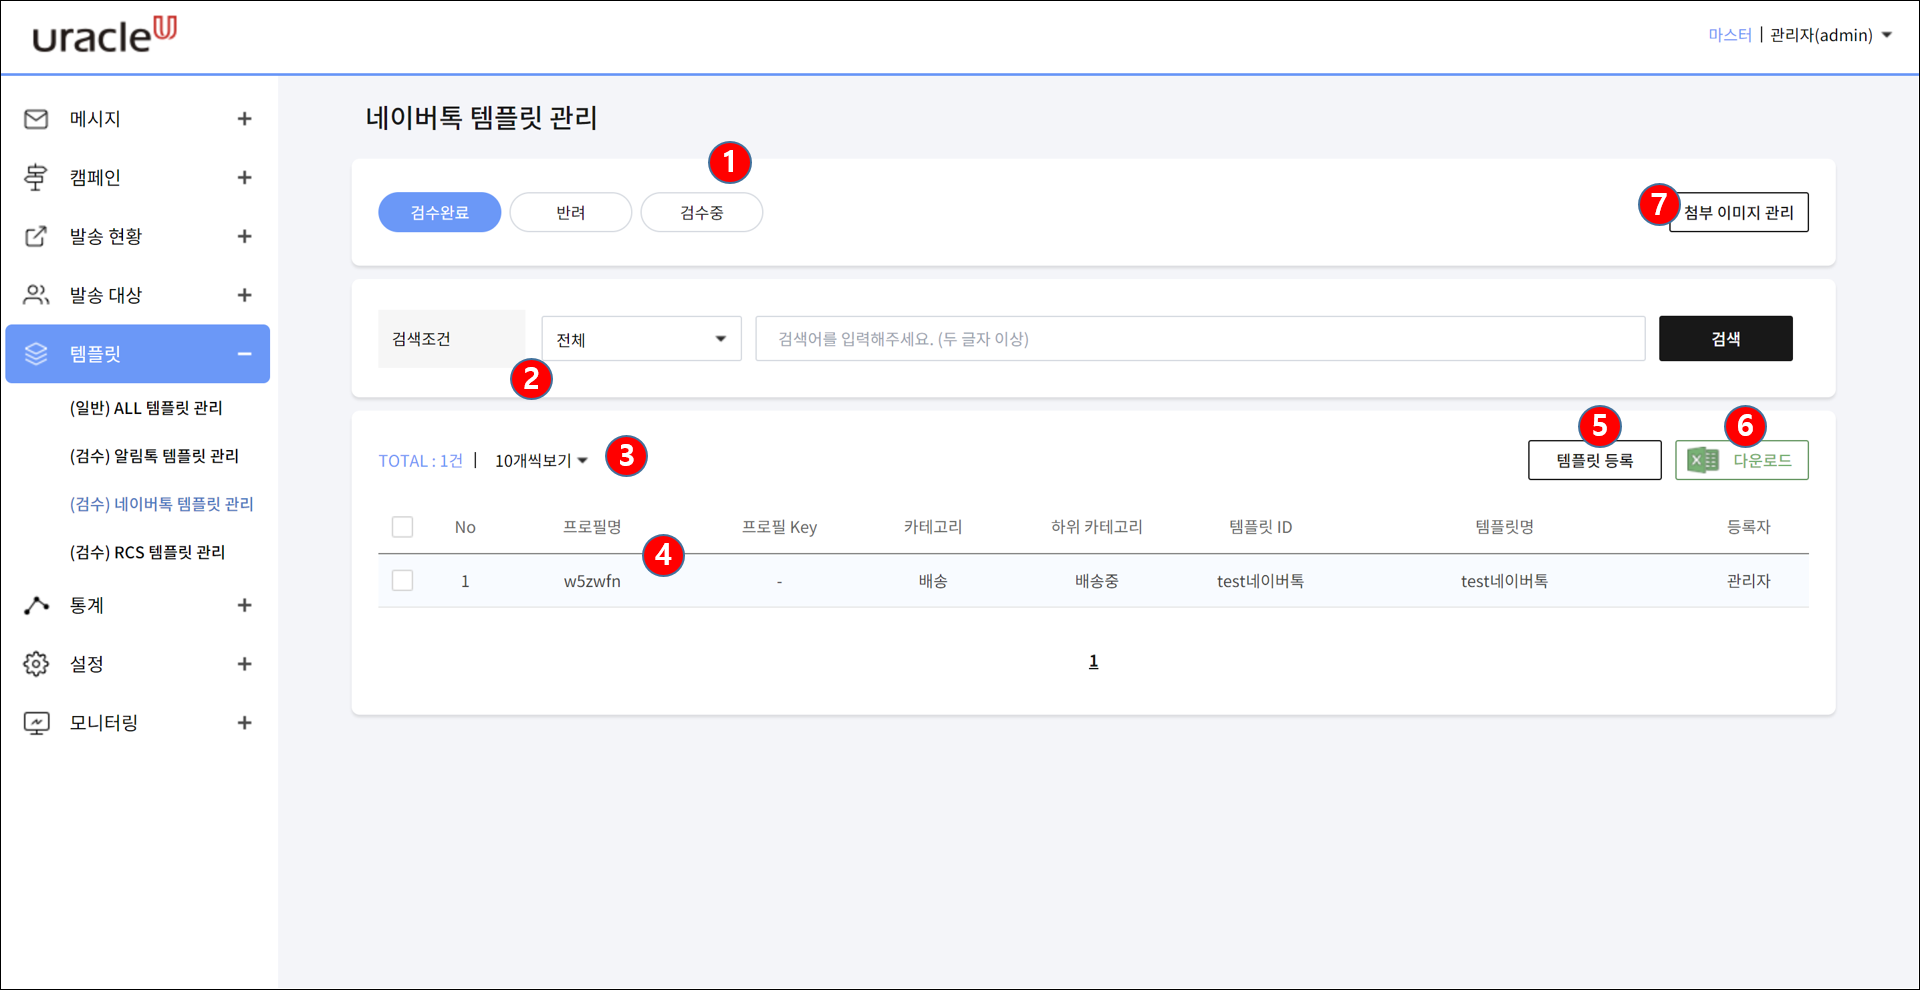Switch to the 반려 tab

pos(571,212)
